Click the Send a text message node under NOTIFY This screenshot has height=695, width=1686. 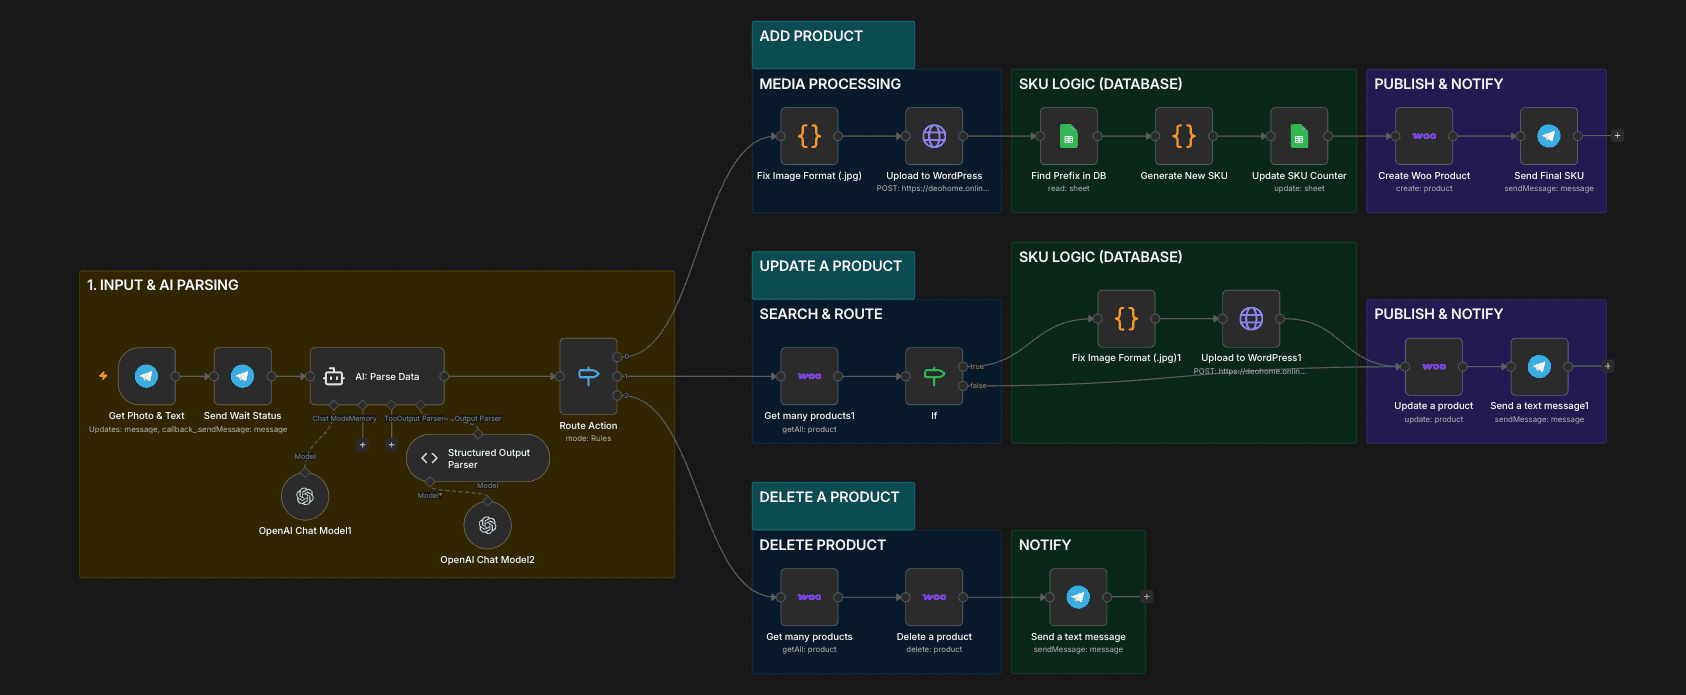point(1078,597)
